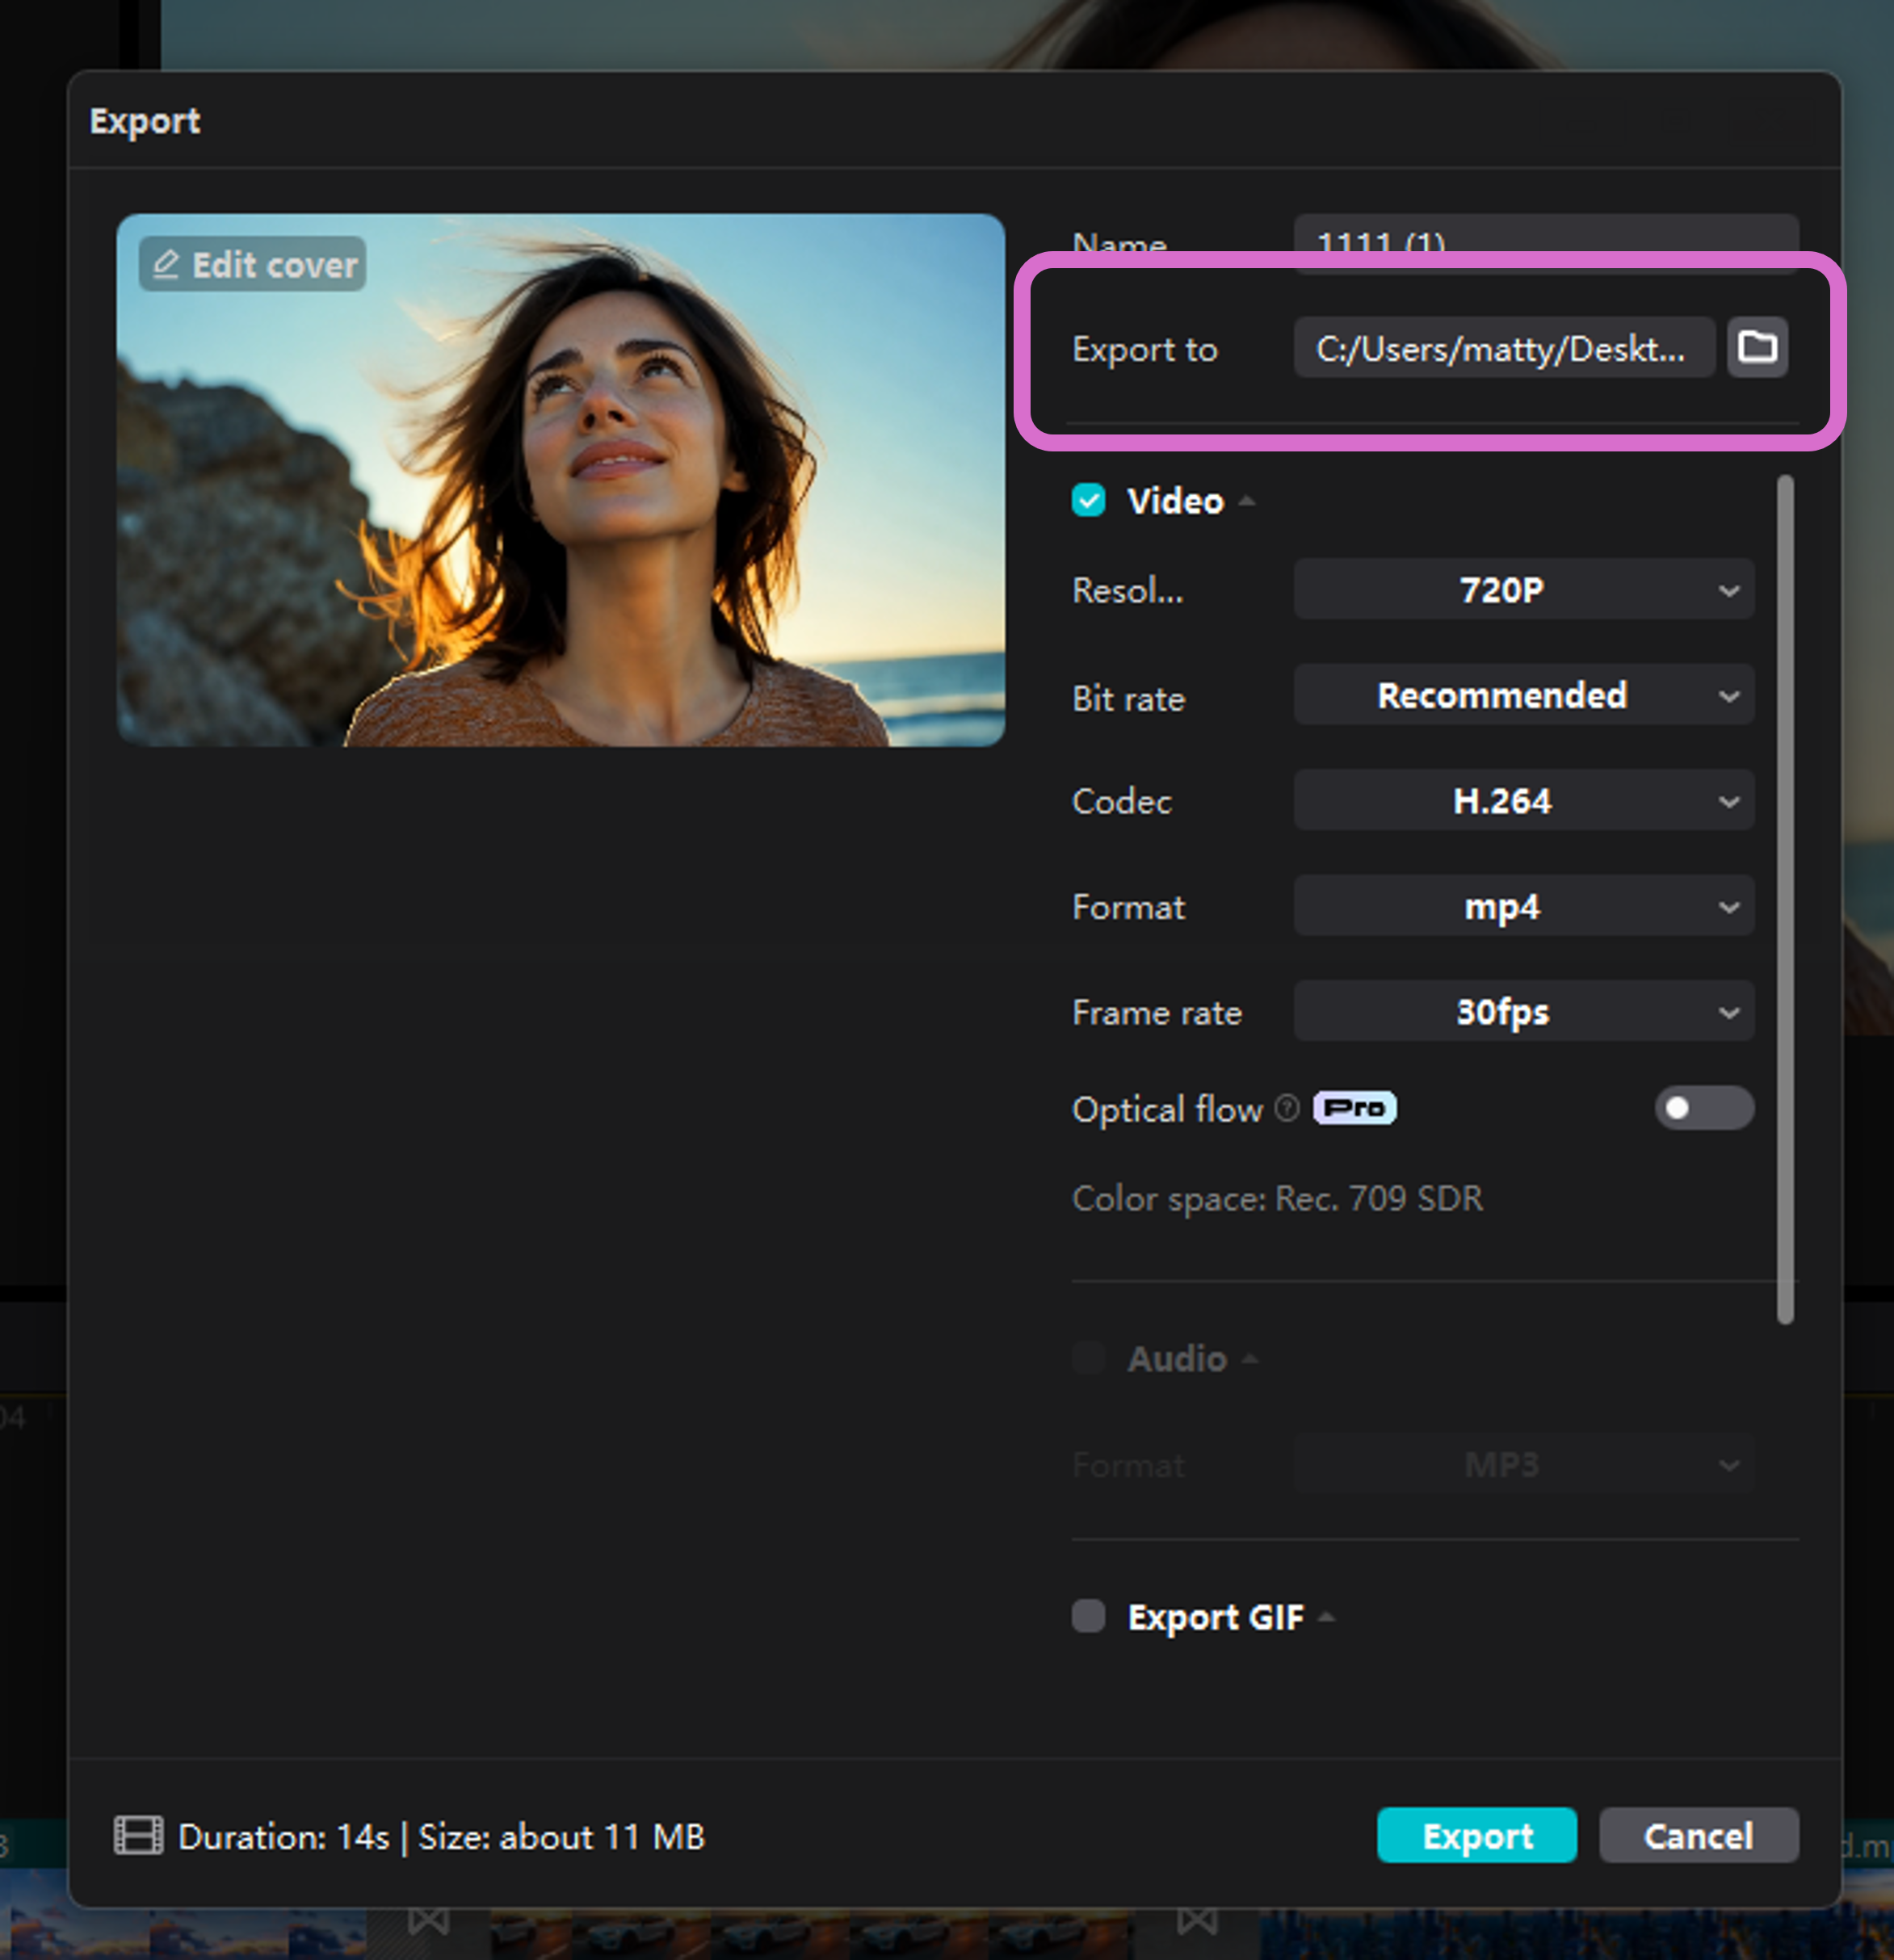Open the Codec H.264 dropdown
The image size is (1894, 1960).
click(x=1523, y=801)
